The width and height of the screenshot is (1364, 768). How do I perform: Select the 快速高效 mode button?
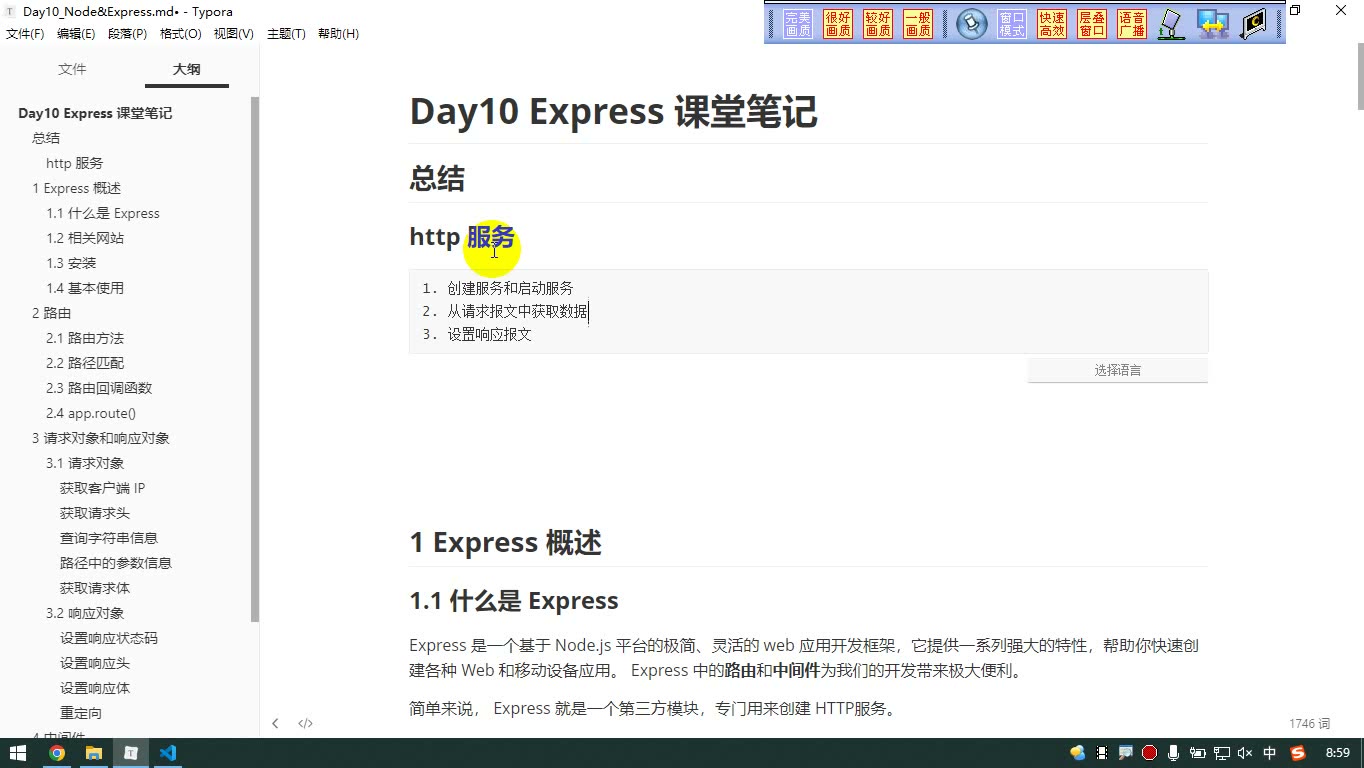(1052, 24)
